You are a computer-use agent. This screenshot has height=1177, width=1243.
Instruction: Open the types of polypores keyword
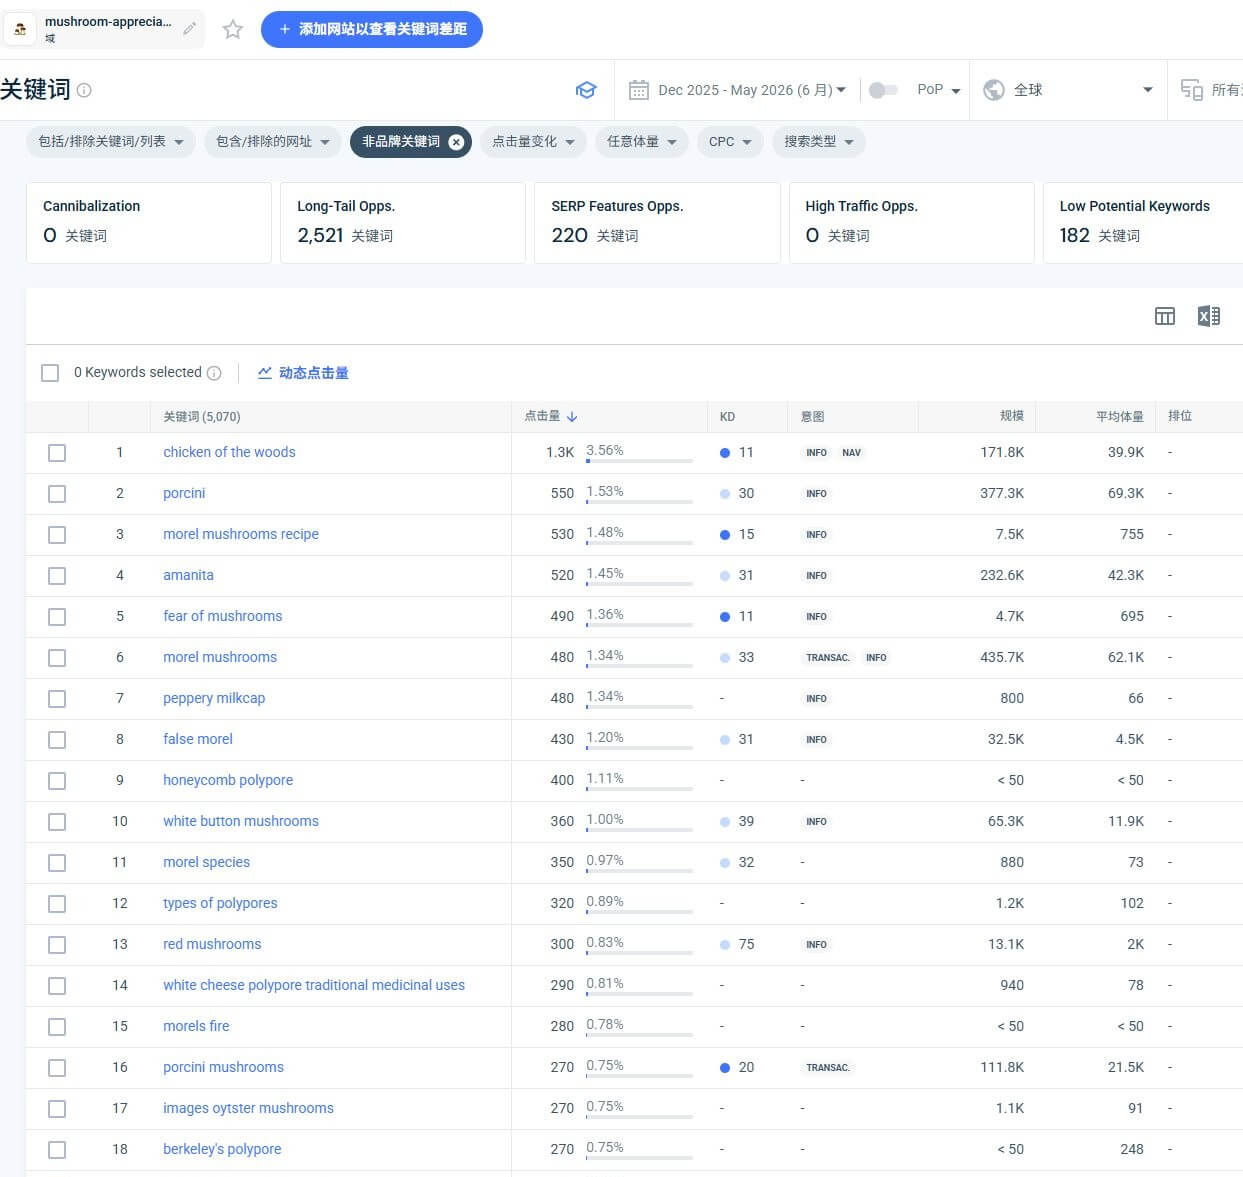[x=220, y=903]
